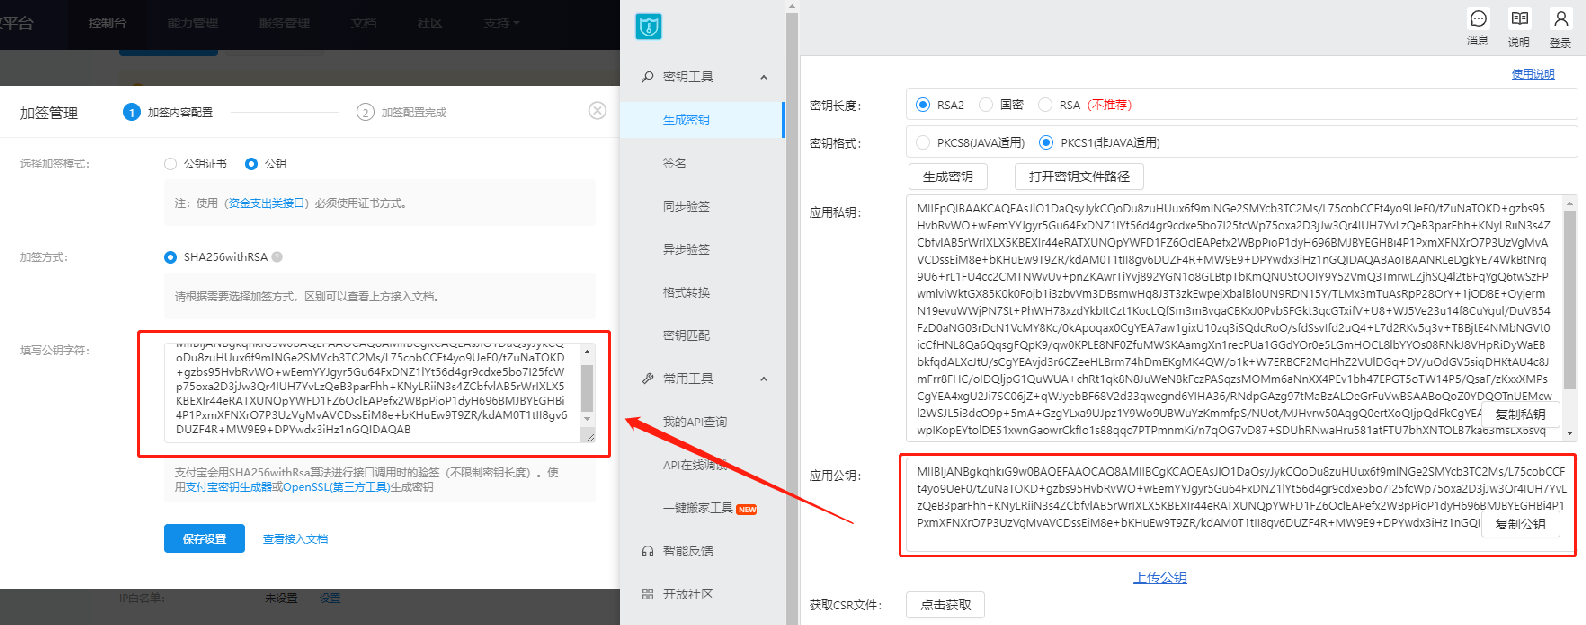Choose RSA (不推荐) key length
This screenshot has height=625, width=1586.
pyautogui.click(x=1045, y=104)
